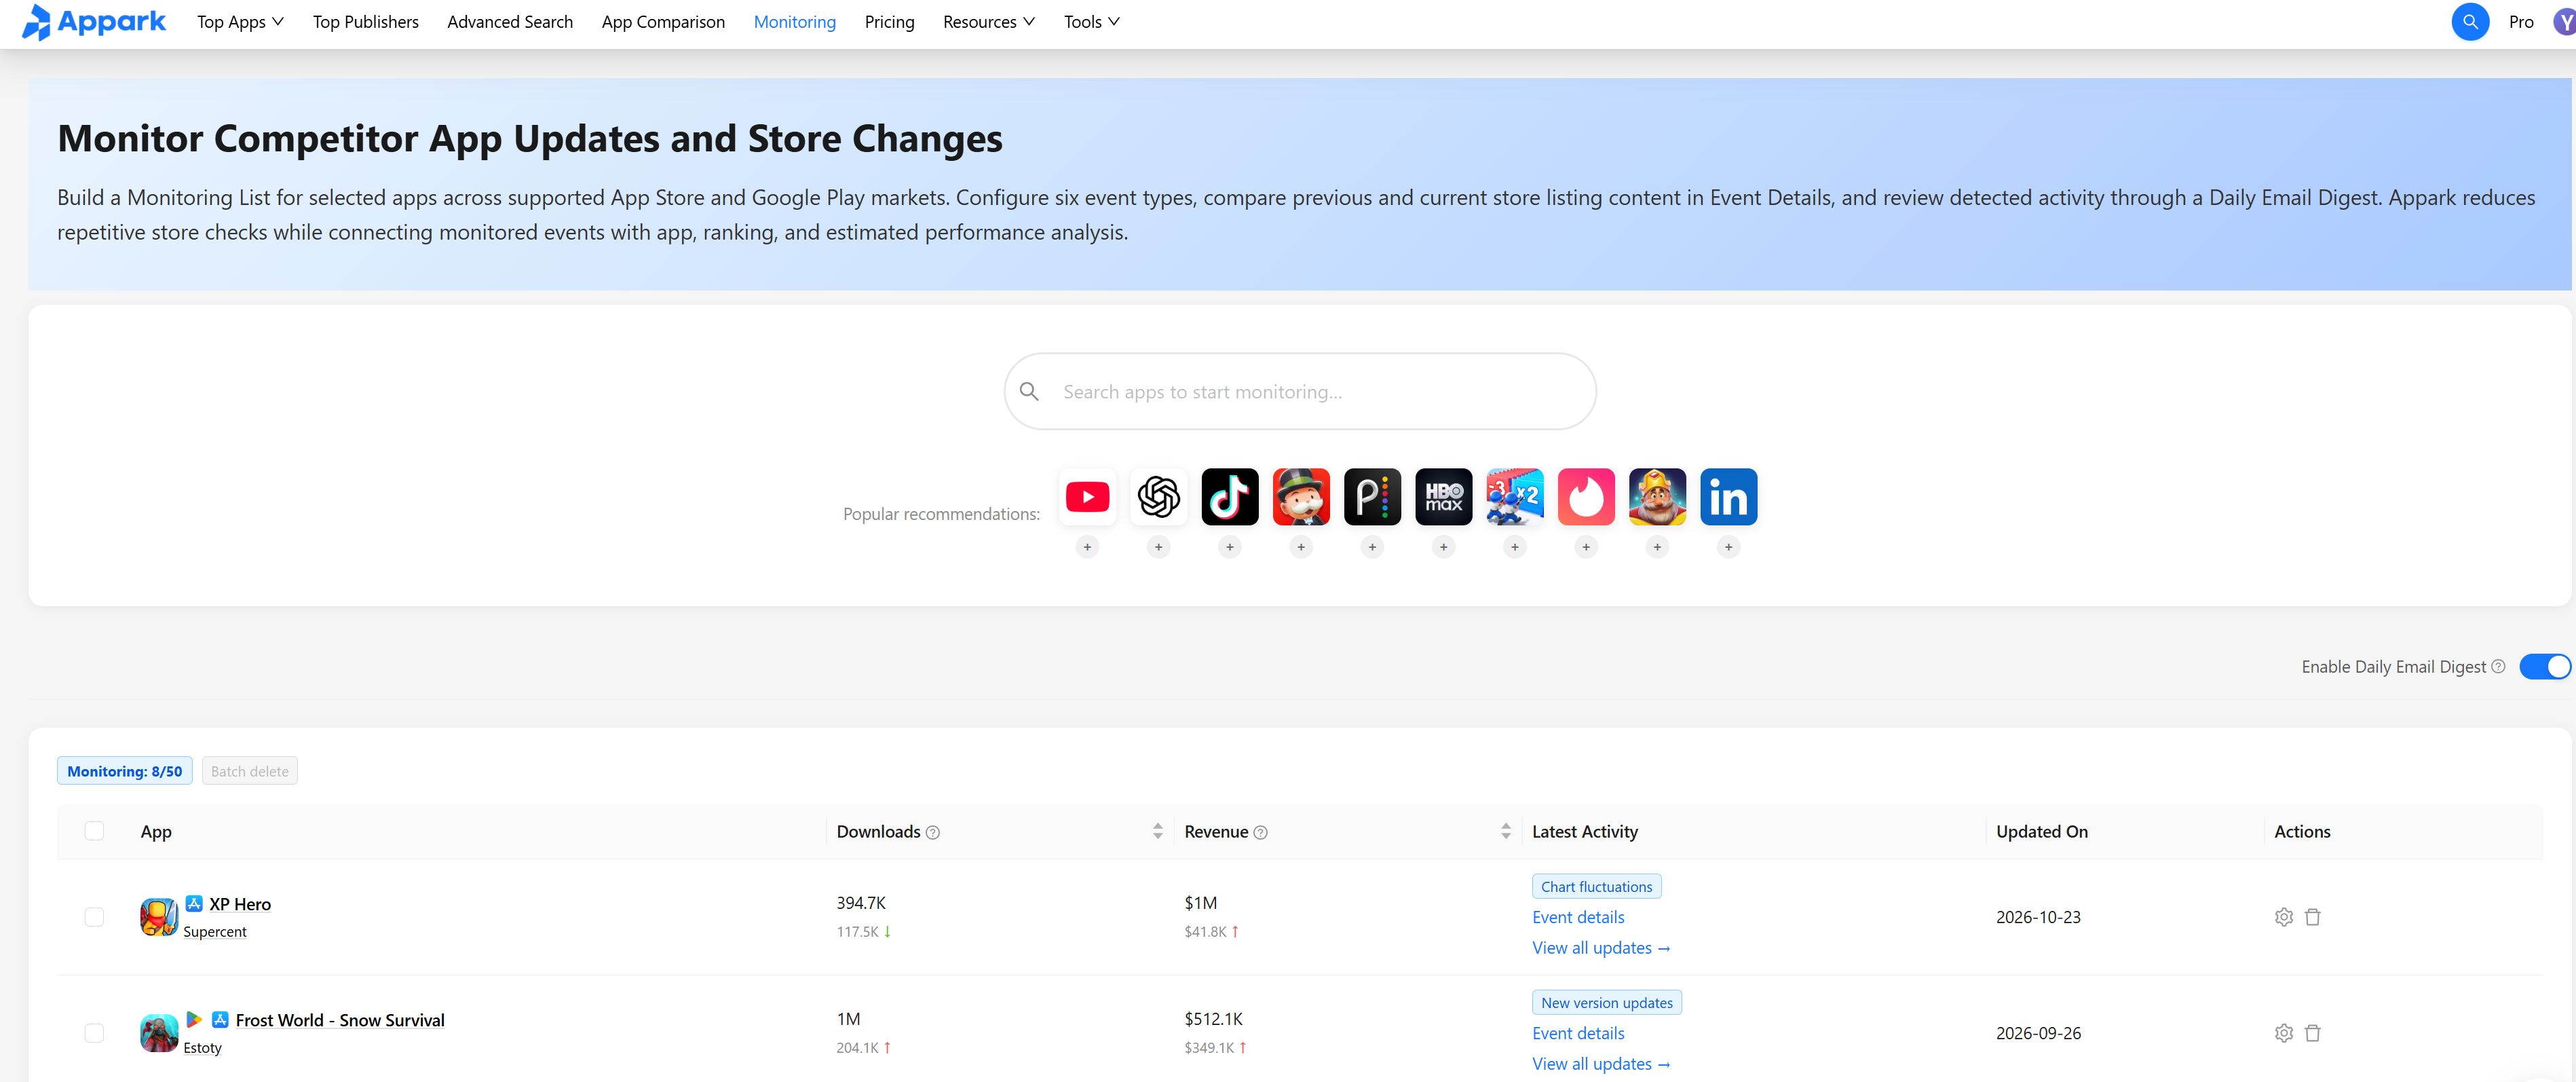This screenshot has width=2576, height=1082.
Task: Open the Supercent publisher link
Action: click(214, 932)
